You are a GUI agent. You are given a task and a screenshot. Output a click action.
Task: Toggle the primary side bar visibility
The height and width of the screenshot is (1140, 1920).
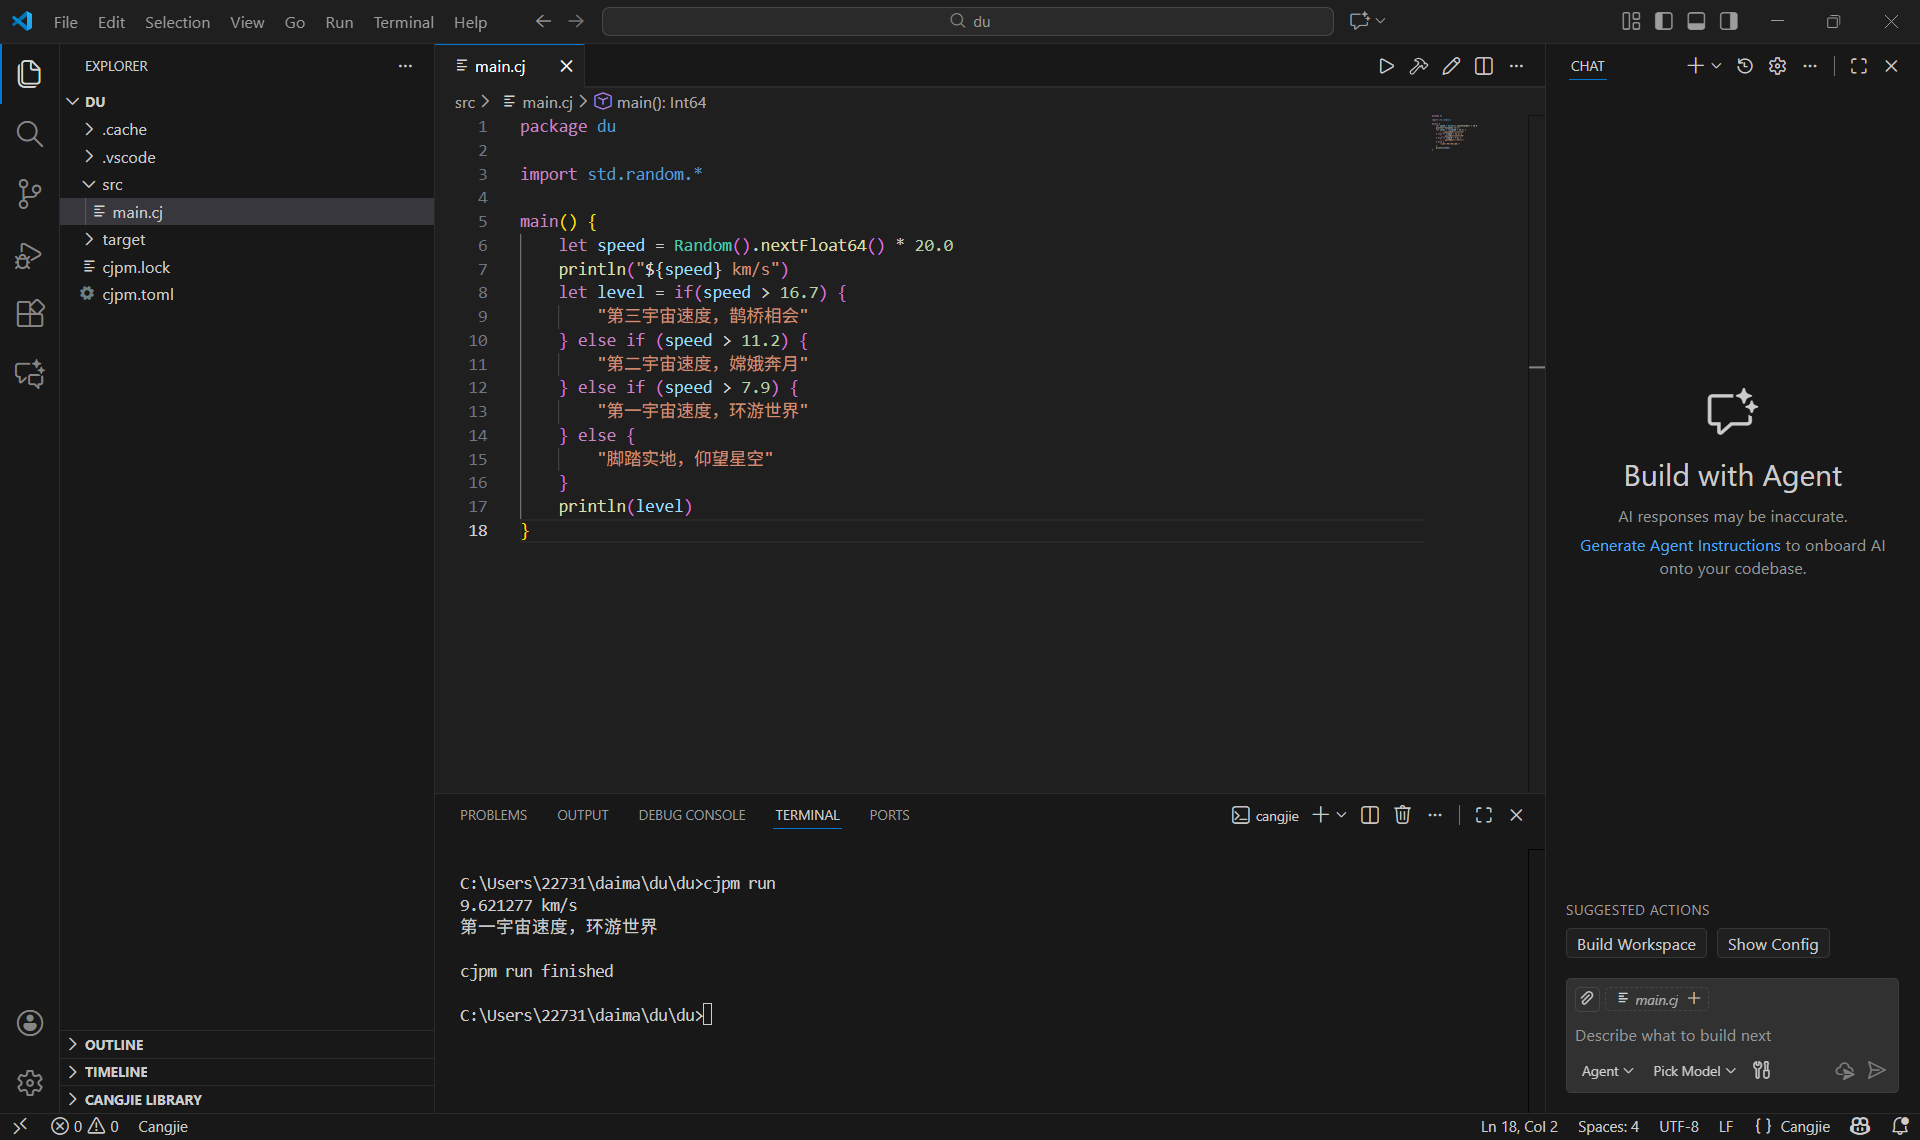pyautogui.click(x=1664, y=21)
